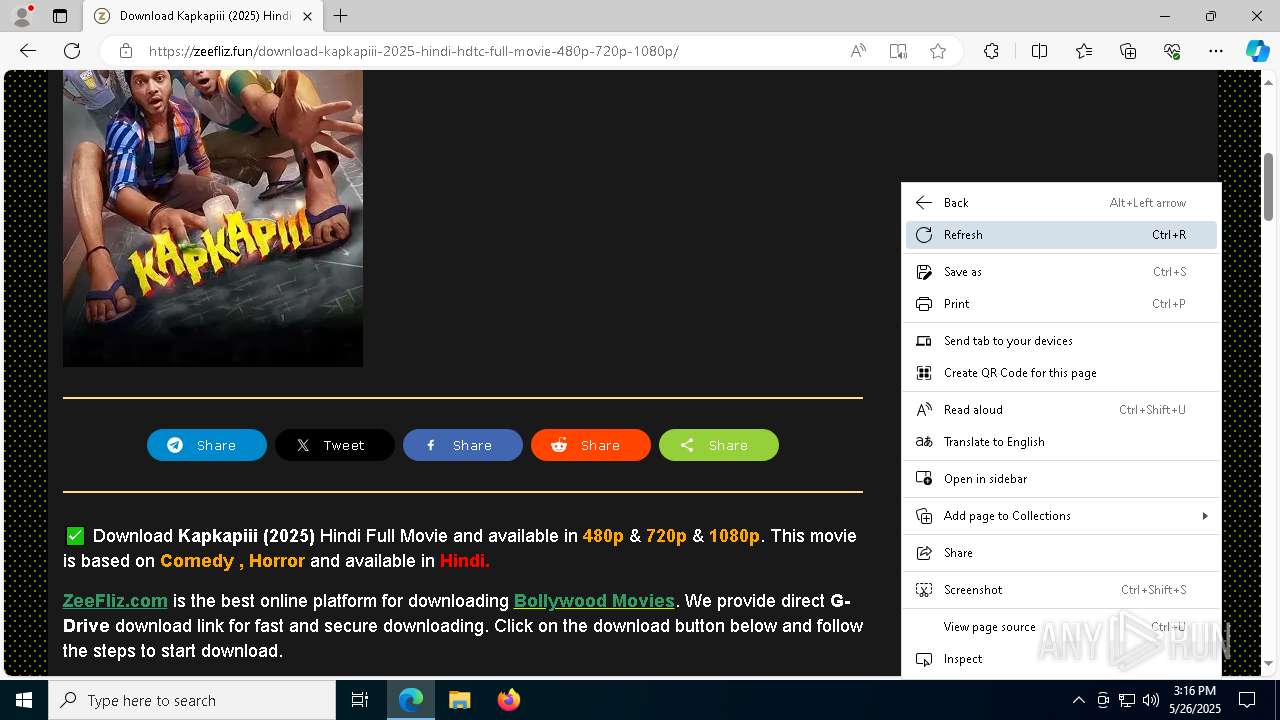
Task: Click the browser reload page icon
Action: coord(72,51)
